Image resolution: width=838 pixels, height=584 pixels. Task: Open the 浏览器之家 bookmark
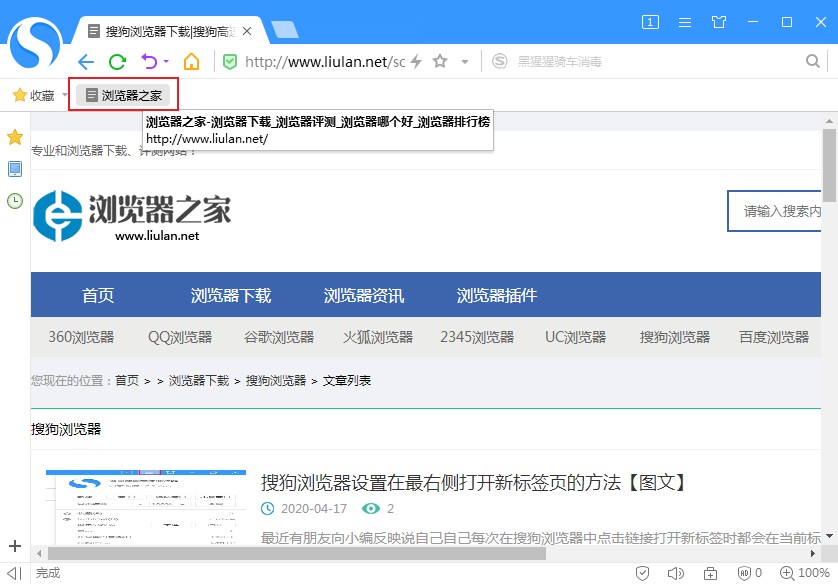pyautogui.click(x=123, y=95)
